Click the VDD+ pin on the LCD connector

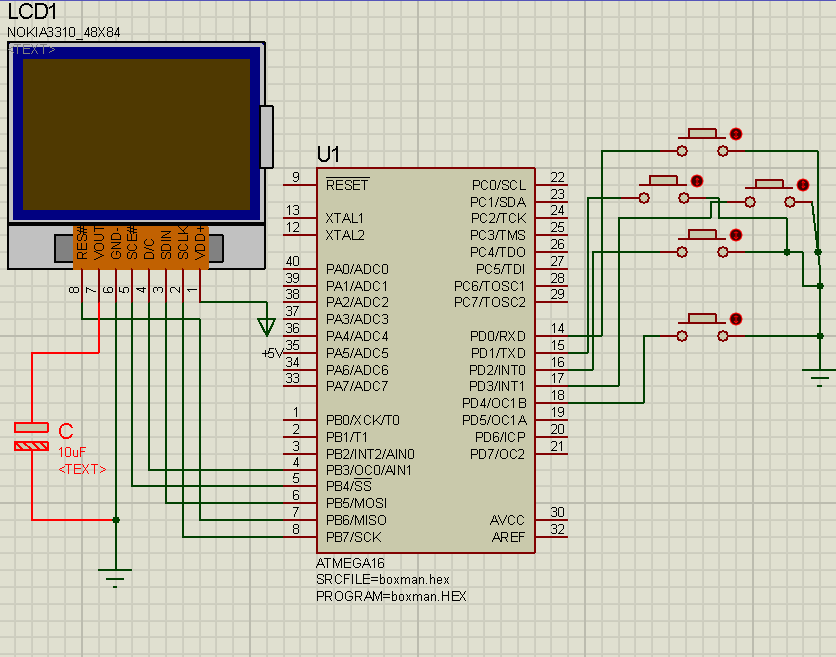click(x=200, y=243)
